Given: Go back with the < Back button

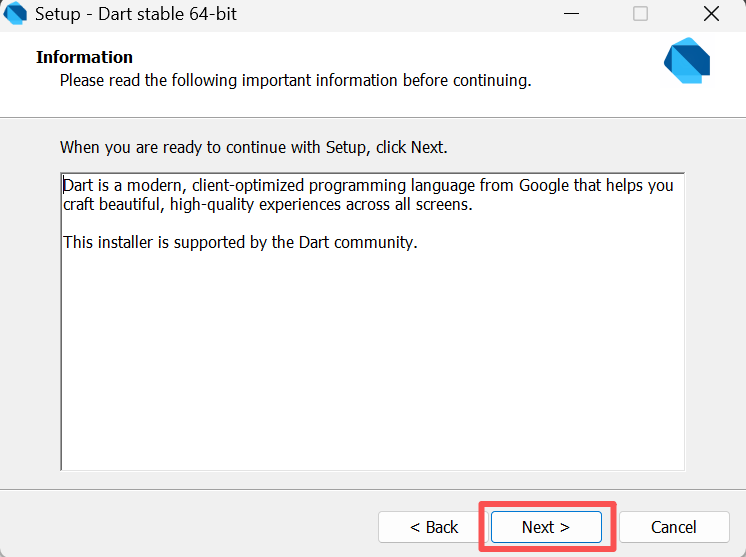Looking at the screenshot, I should [433, 527].
